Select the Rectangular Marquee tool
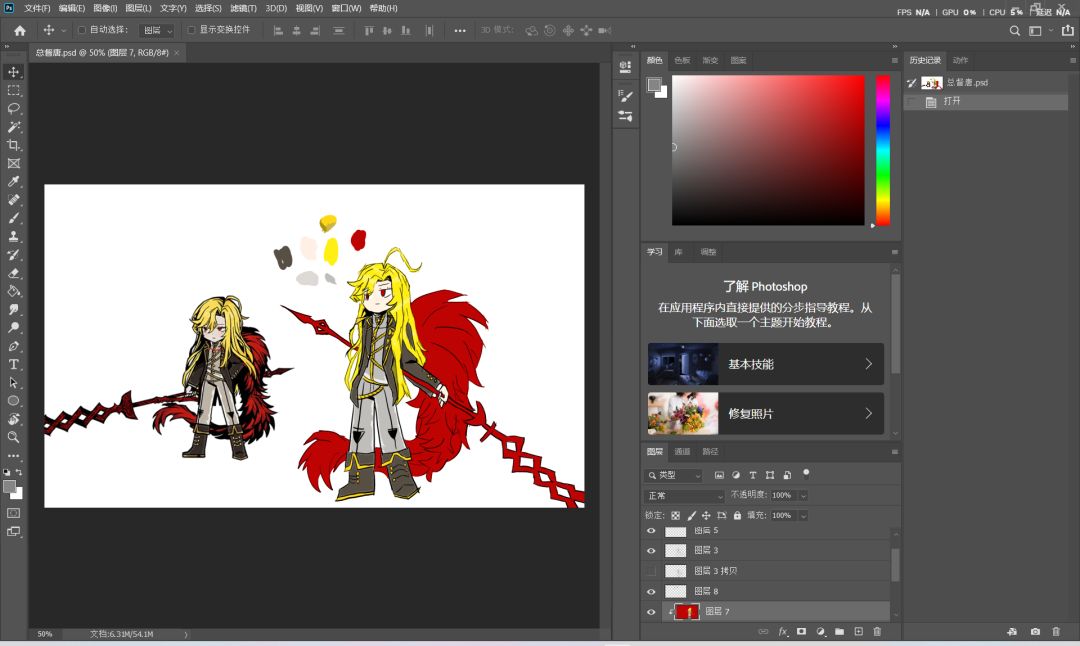The width and height of the screenshot is (1080, 646). [x=13, y=90]
